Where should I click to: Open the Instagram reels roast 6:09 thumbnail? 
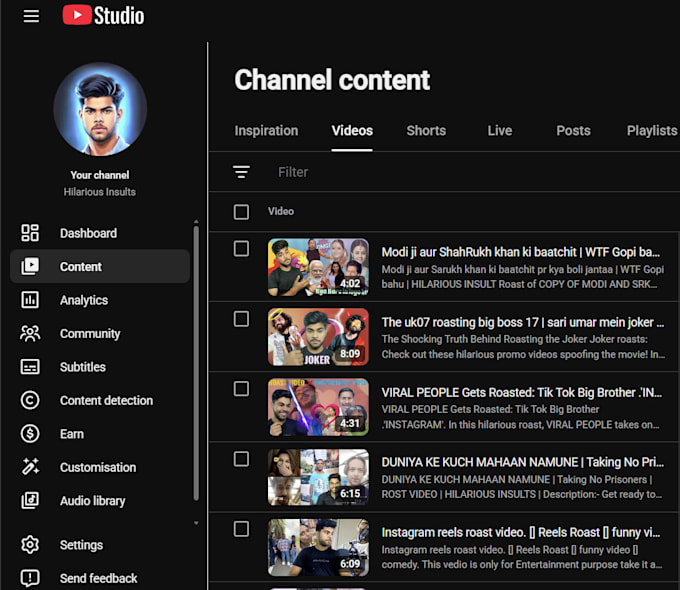[x=318, y=547]
